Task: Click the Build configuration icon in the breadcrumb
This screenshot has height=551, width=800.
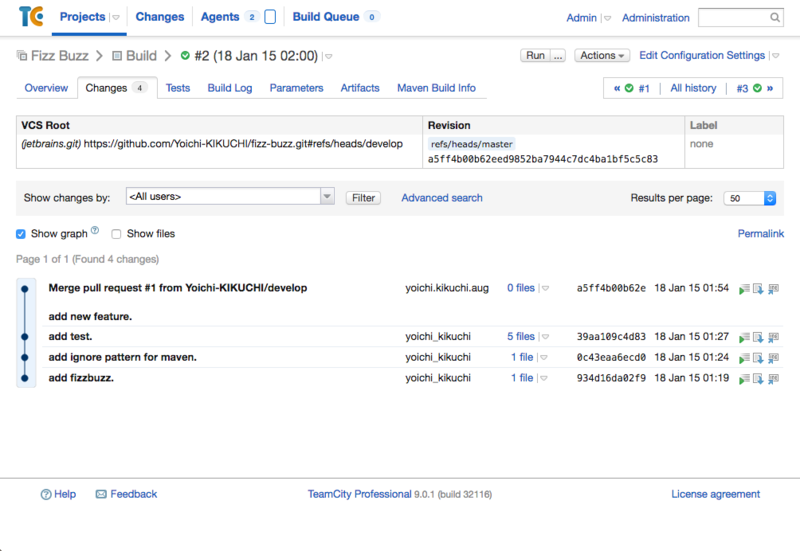Action: [117, 56]
